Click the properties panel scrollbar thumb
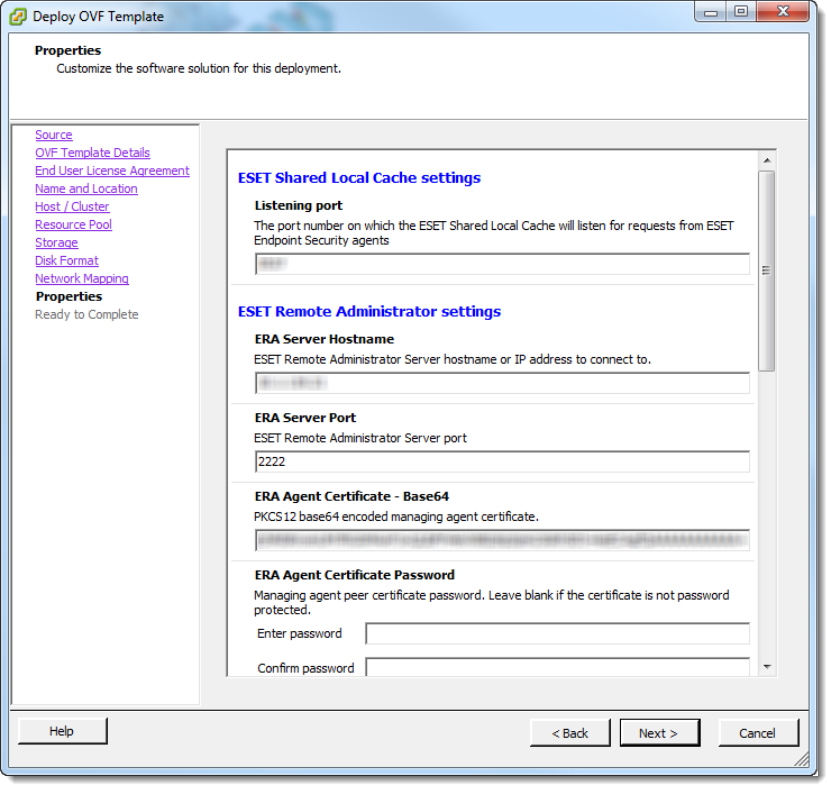827x785 pixels. [767, 271]
